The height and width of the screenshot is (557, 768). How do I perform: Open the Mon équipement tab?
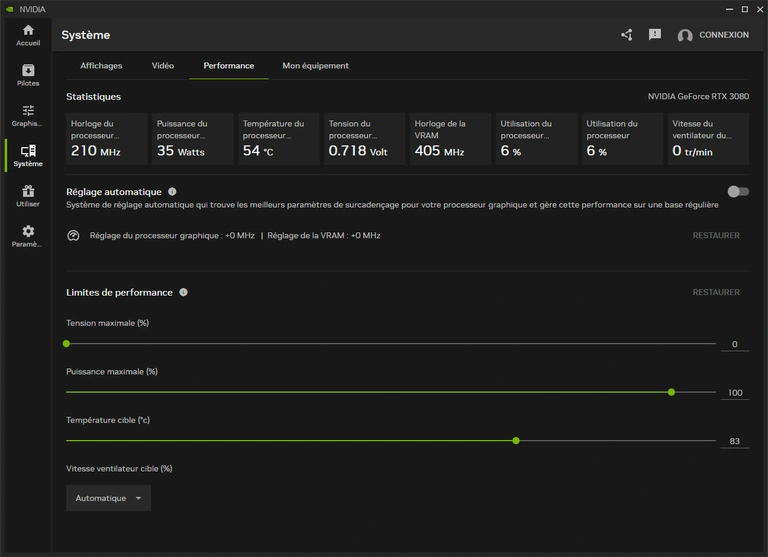pyautogui.click(x=315, y=66)
